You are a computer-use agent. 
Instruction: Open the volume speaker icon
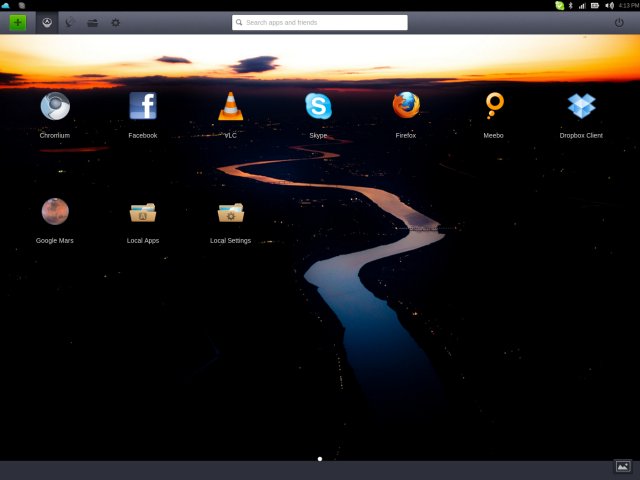click(x=609, y=5)
